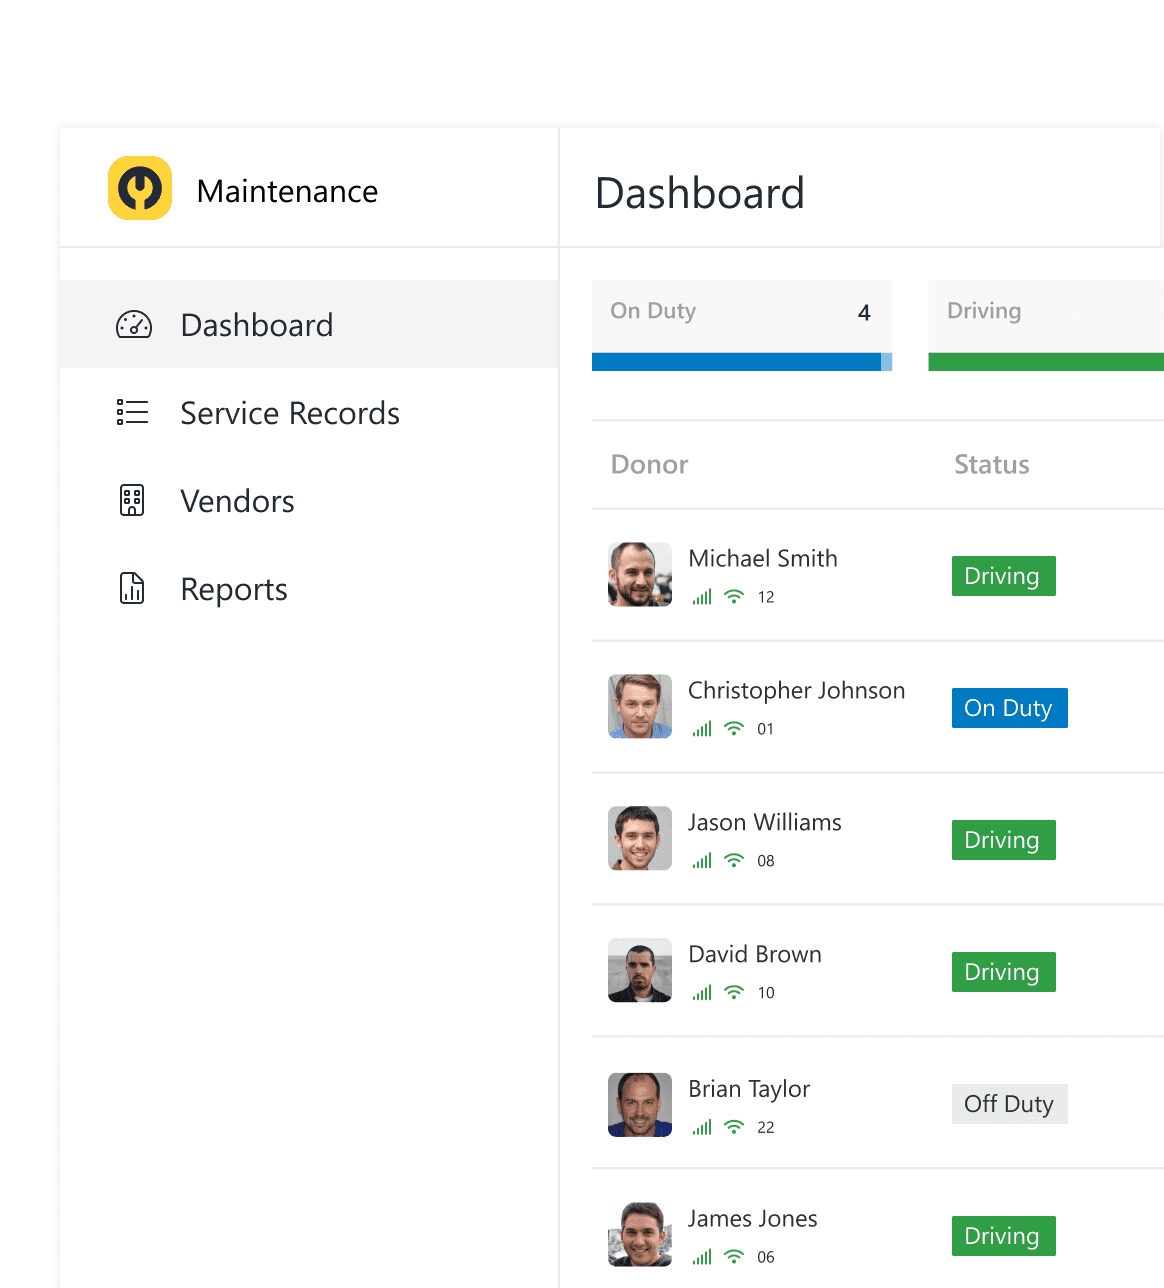Click the Maintenance wrench logo

[x=139, y=188]
